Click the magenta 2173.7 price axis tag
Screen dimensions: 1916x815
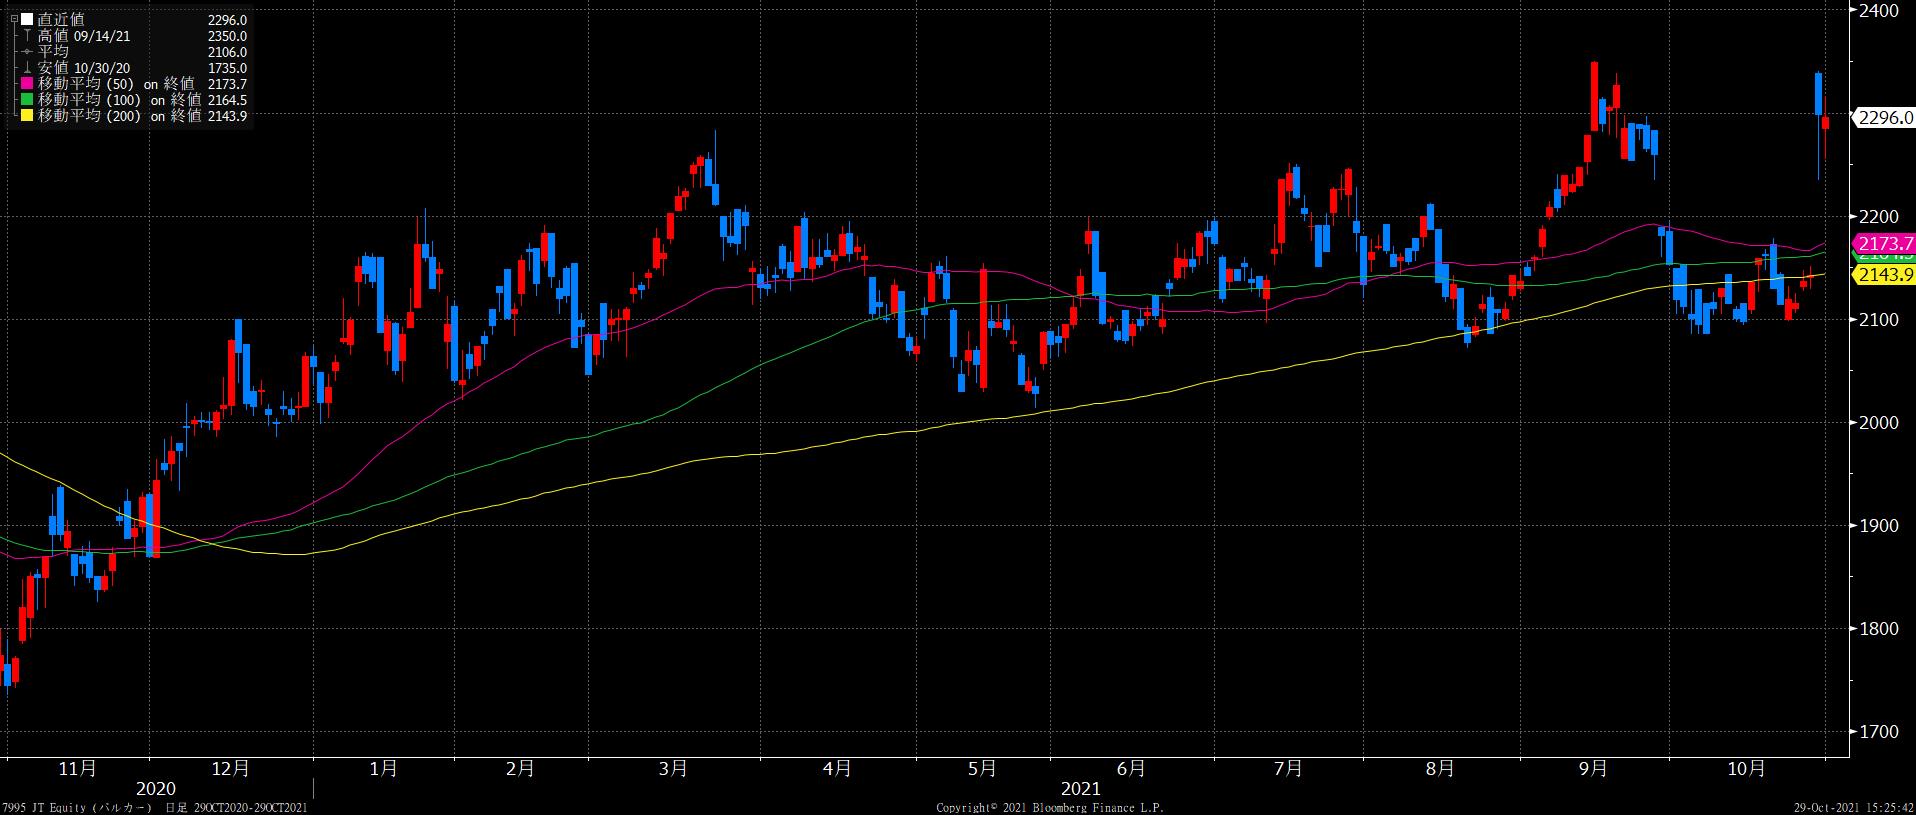coord(1884,244)
